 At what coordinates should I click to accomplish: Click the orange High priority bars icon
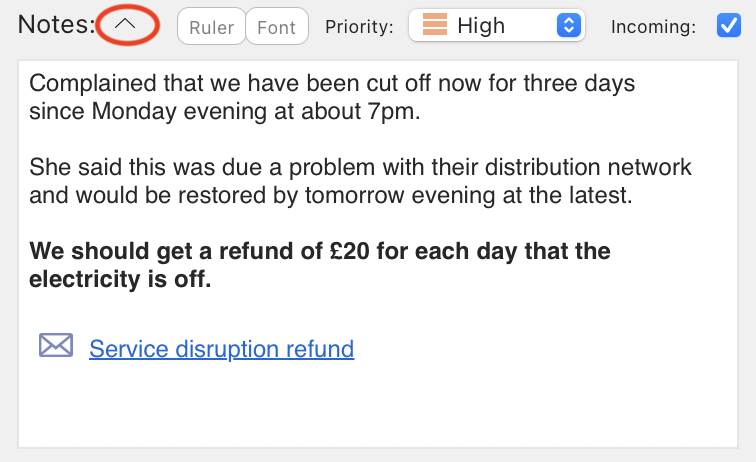434,26
